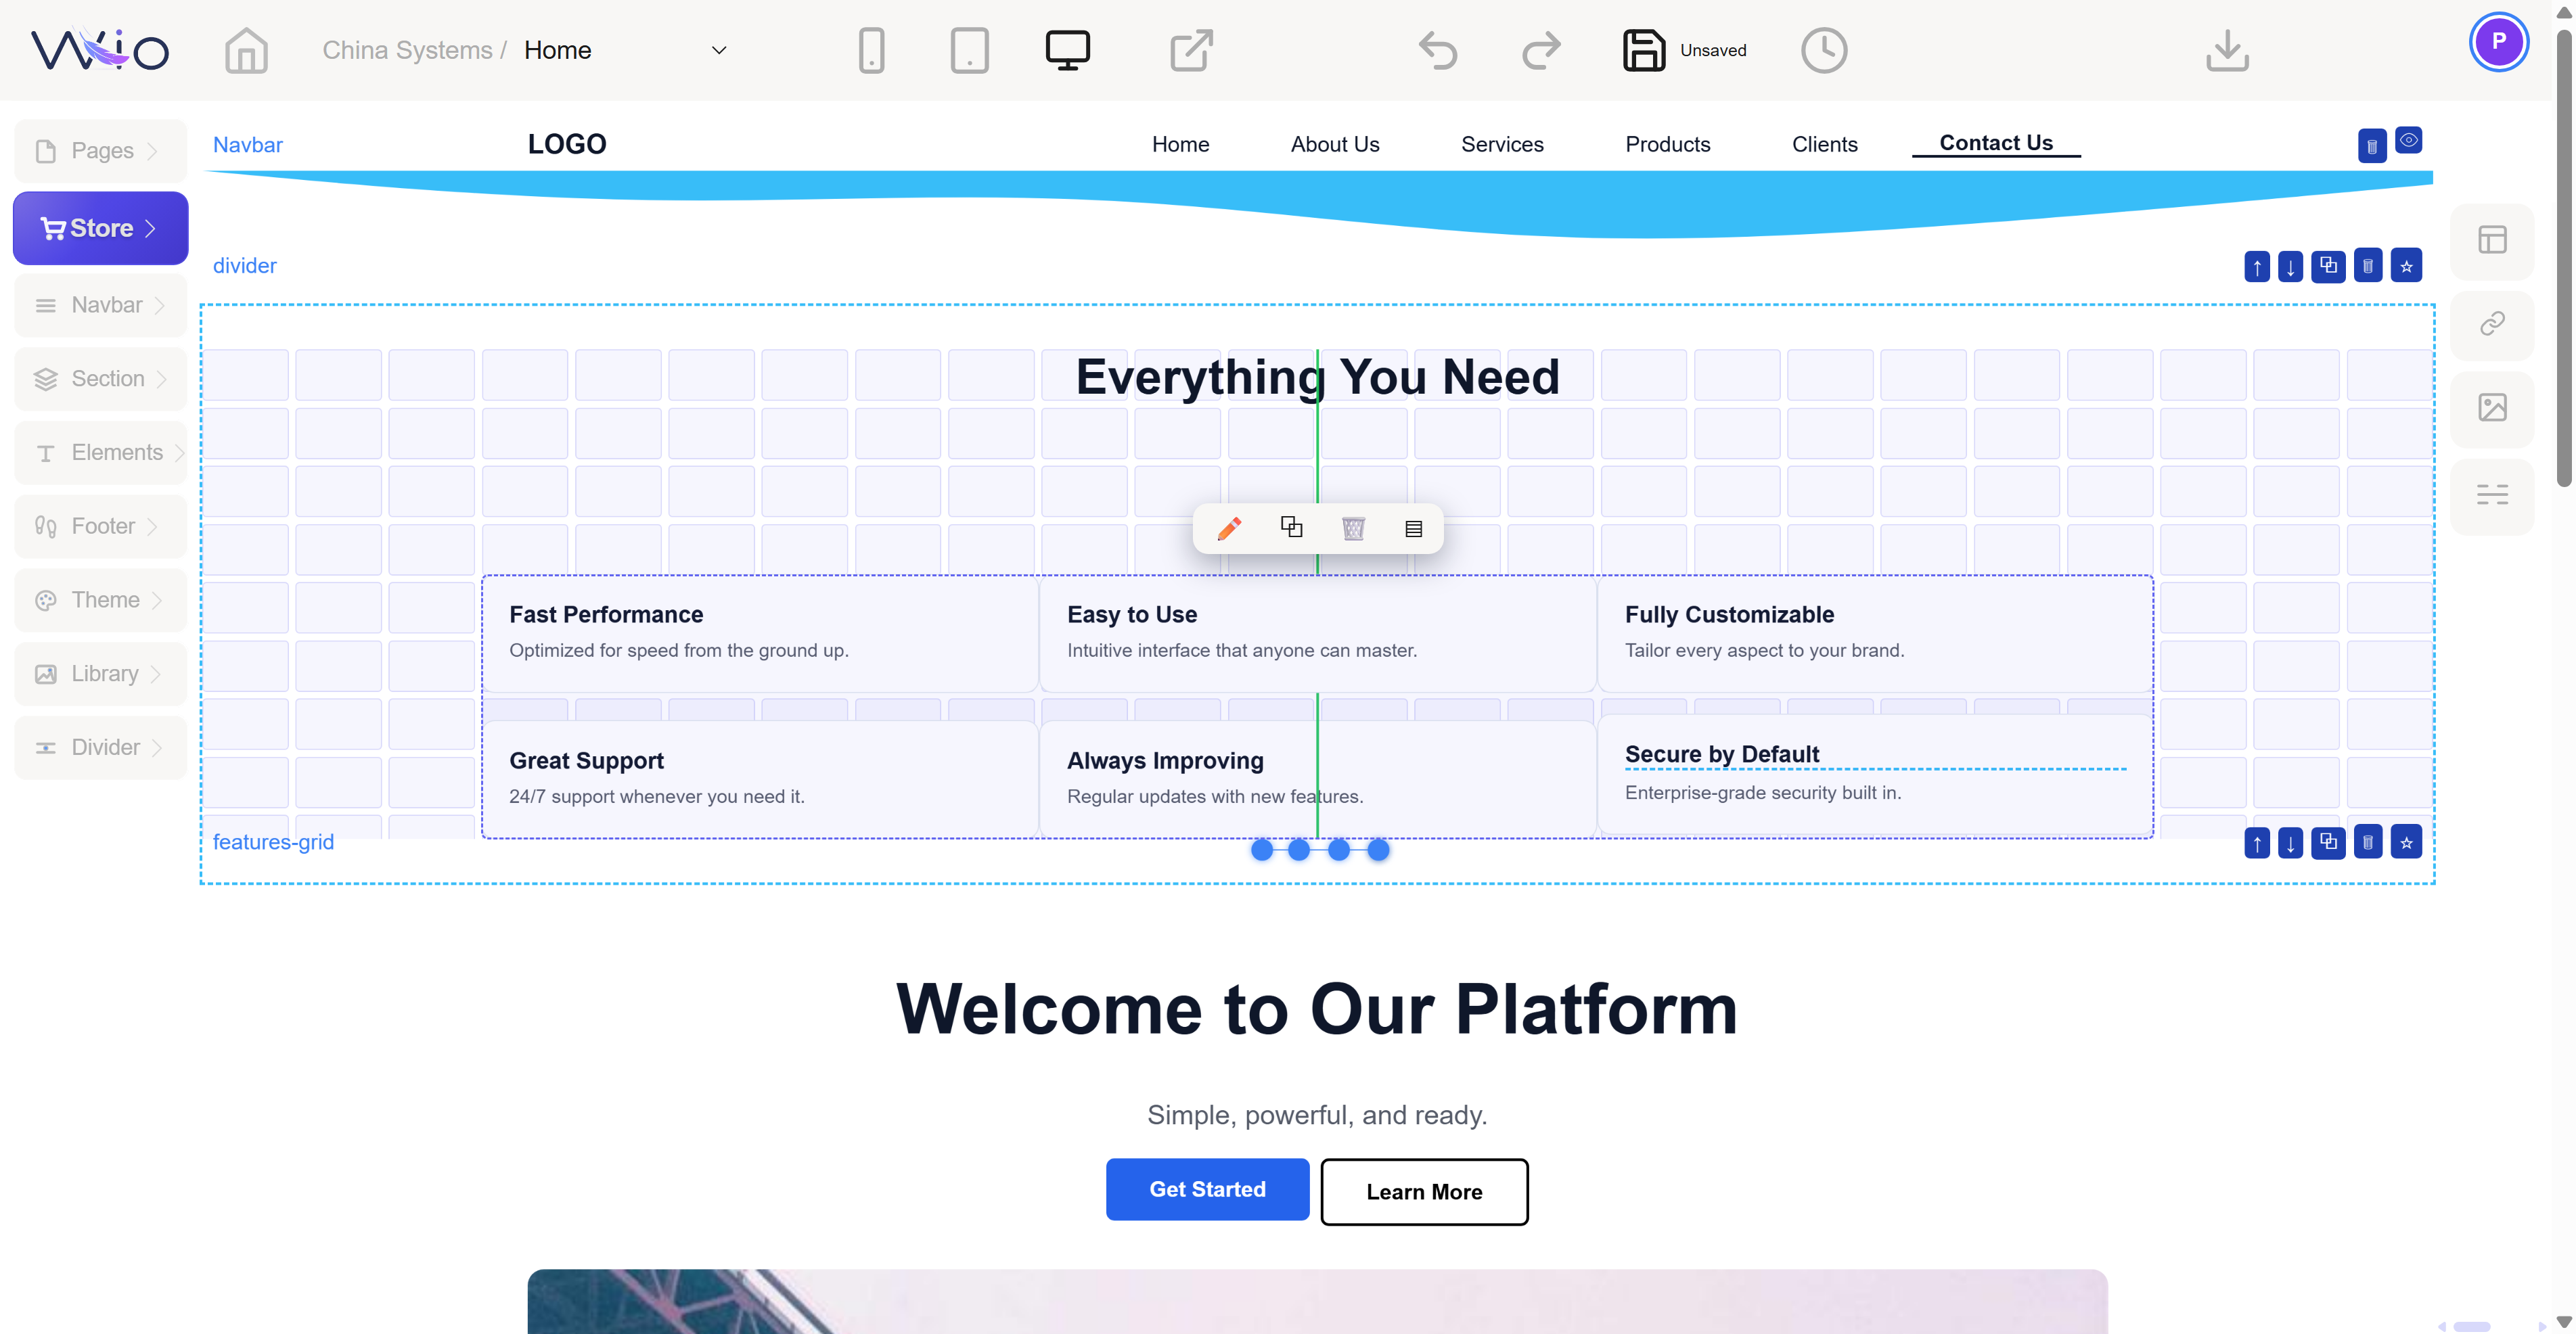This screenshot has width=2576, height=1334.
Task: Select the Navbar section label
Action: [x=248, y=145]
